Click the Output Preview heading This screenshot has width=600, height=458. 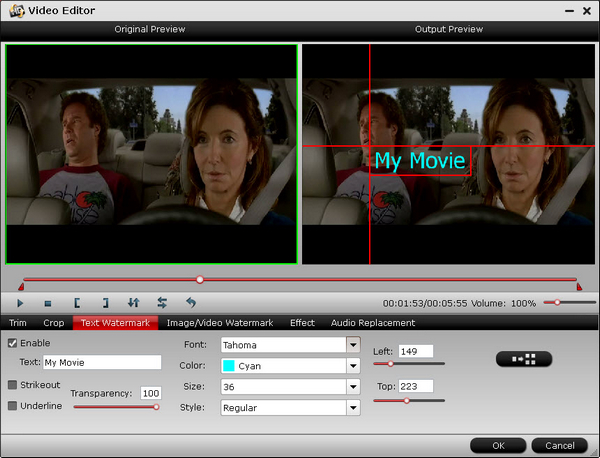449,29
